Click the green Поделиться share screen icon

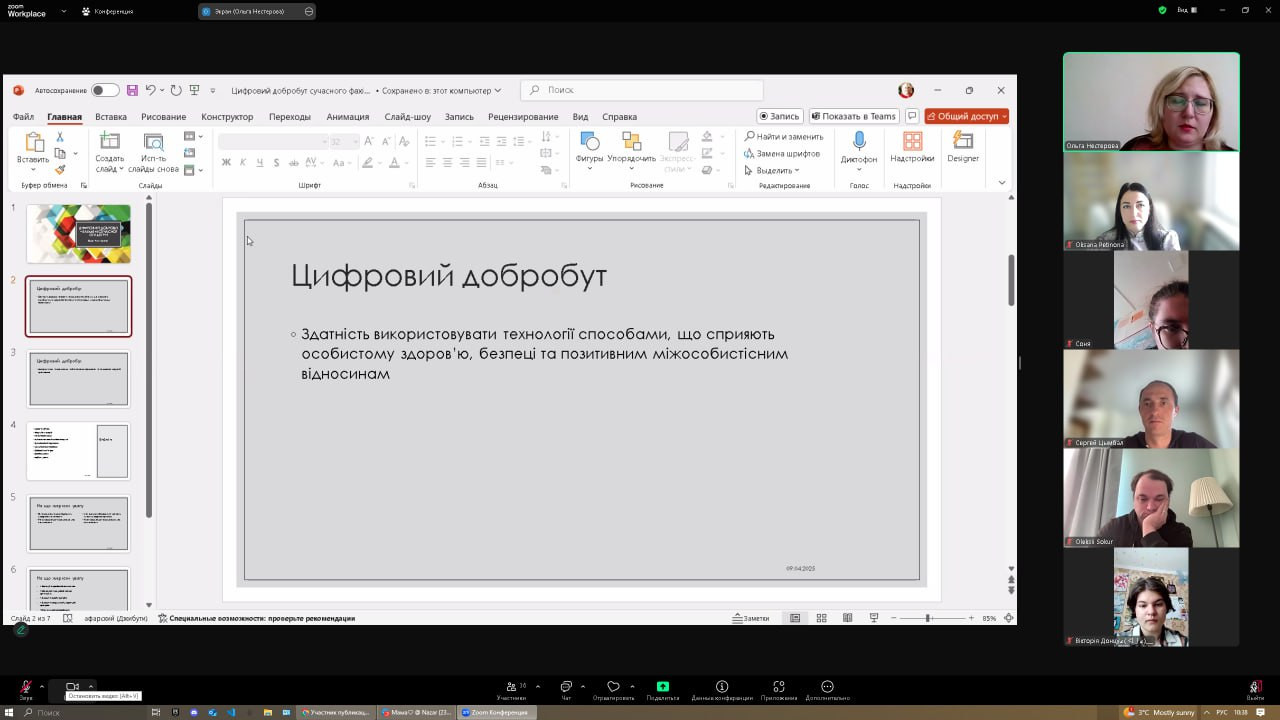662,688
